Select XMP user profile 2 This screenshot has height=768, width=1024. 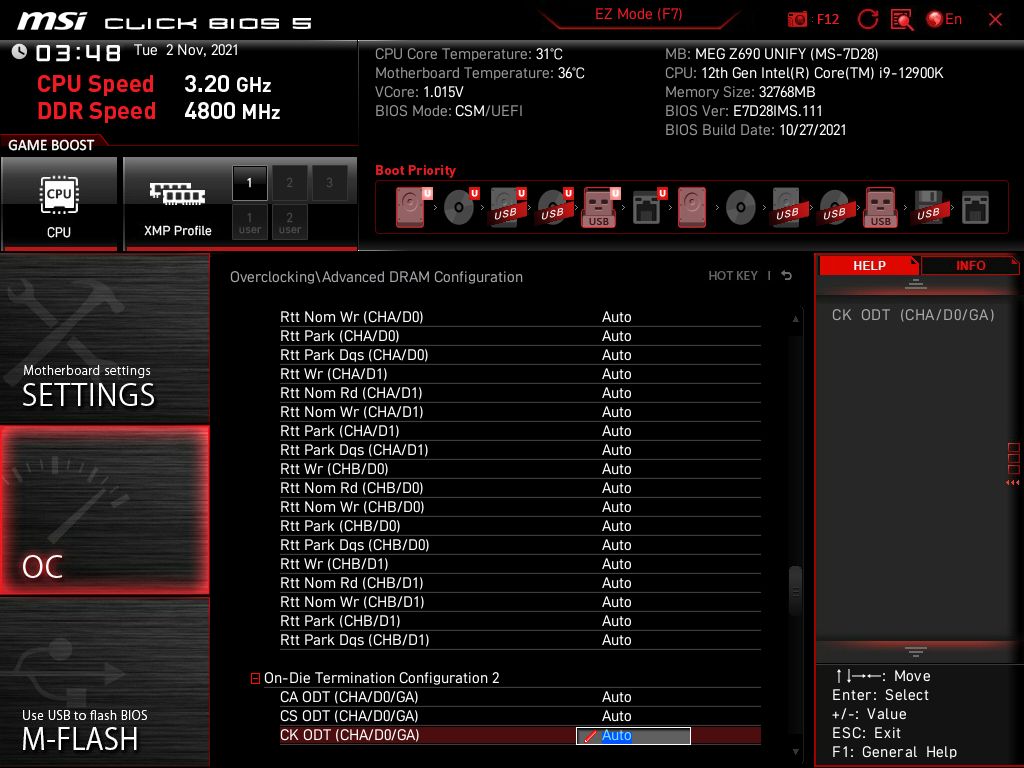pos(289,223)
